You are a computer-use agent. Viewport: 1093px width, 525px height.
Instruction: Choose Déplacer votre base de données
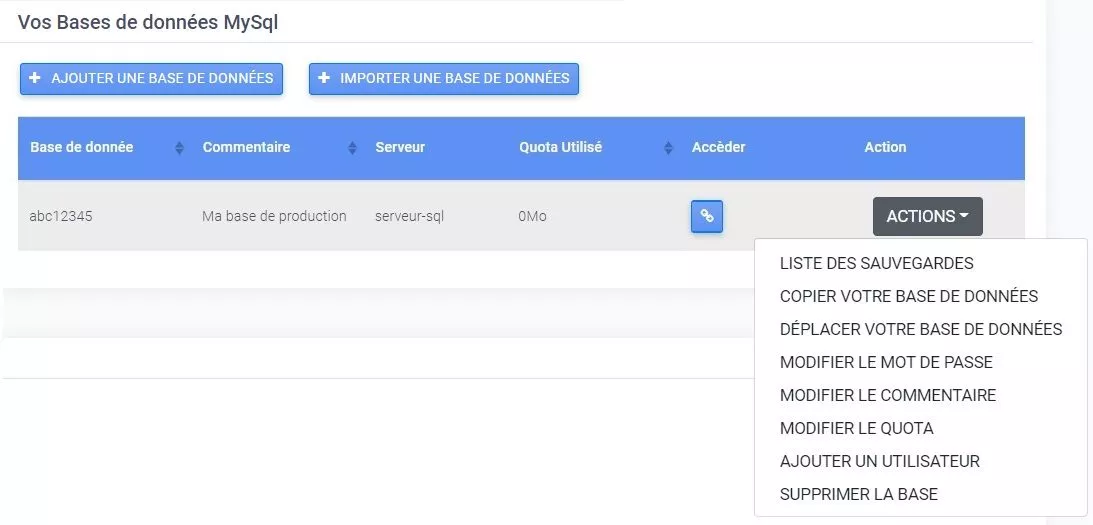pyautogui.click(x=920, y=329)
